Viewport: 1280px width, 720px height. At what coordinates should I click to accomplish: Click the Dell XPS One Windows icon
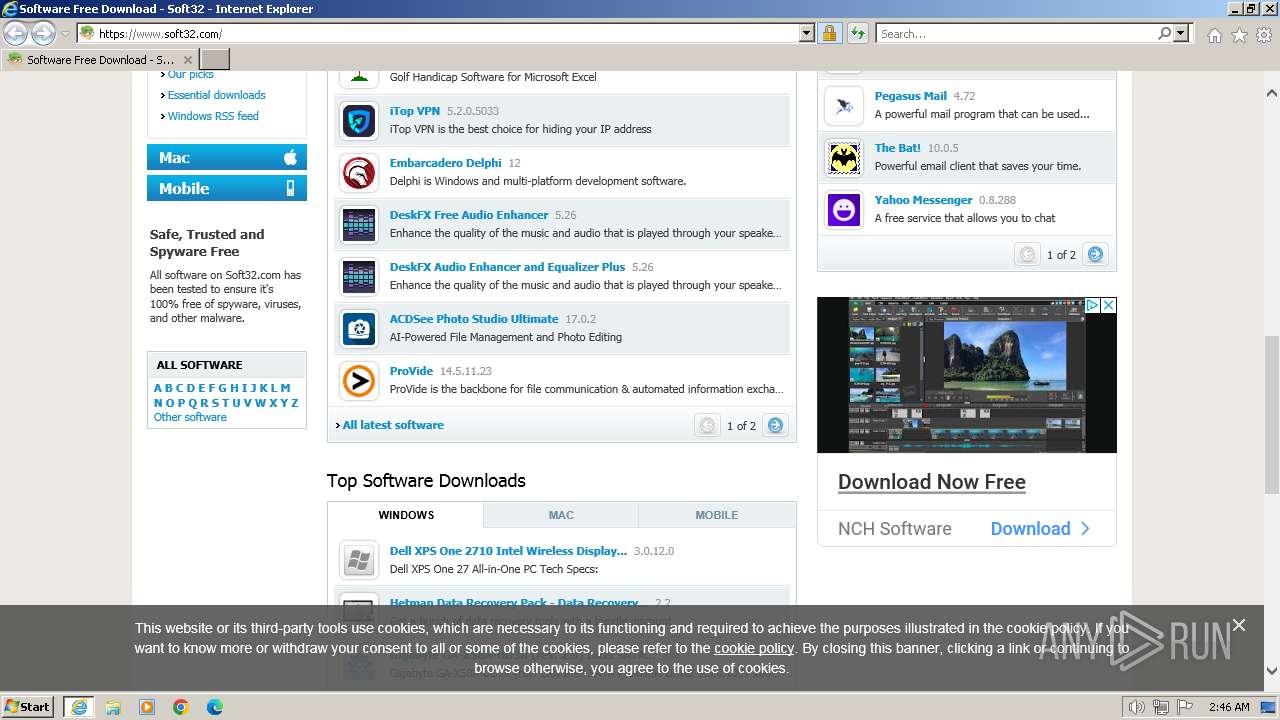[359, 560]
